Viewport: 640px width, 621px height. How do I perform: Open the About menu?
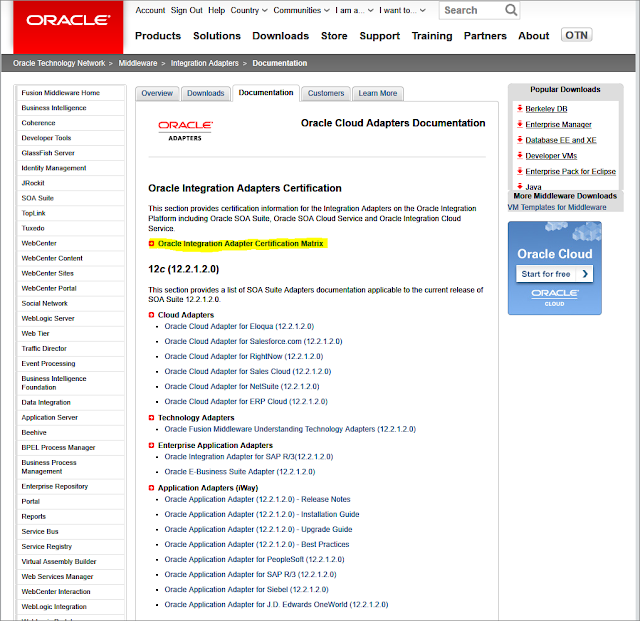533,36
